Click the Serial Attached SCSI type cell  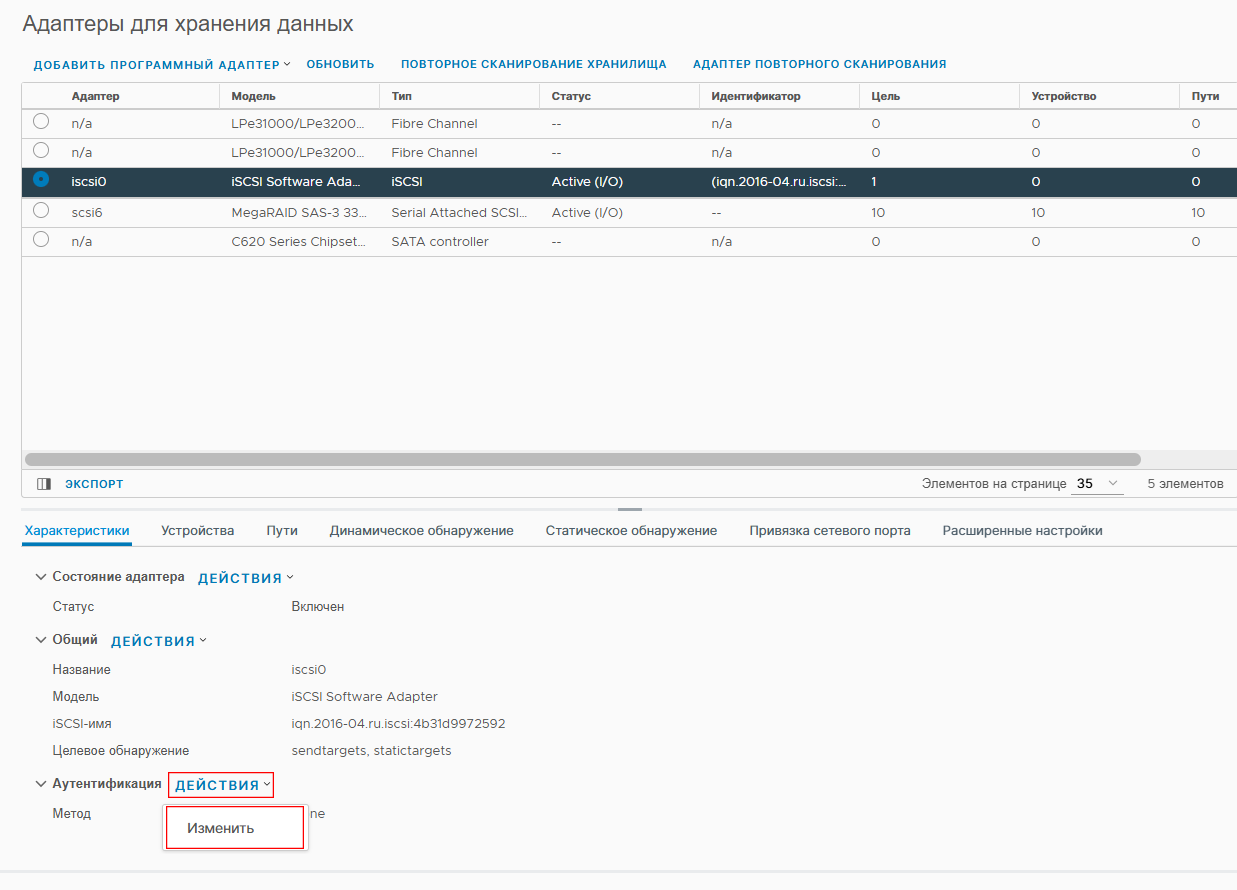(x=459, y=213)
